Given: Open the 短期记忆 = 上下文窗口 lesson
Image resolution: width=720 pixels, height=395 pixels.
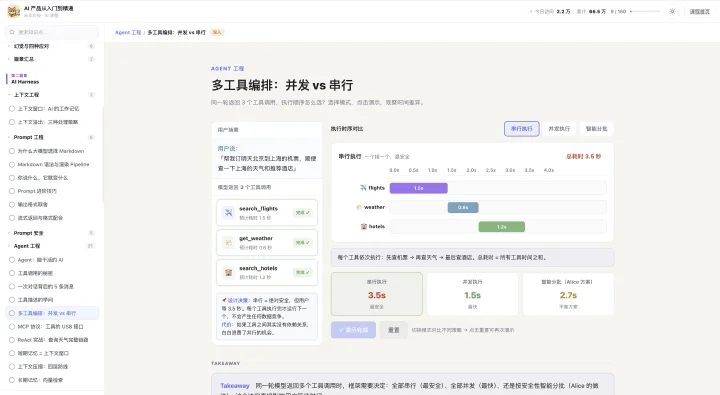Looking at the screenshot, I should click(43, 353).
